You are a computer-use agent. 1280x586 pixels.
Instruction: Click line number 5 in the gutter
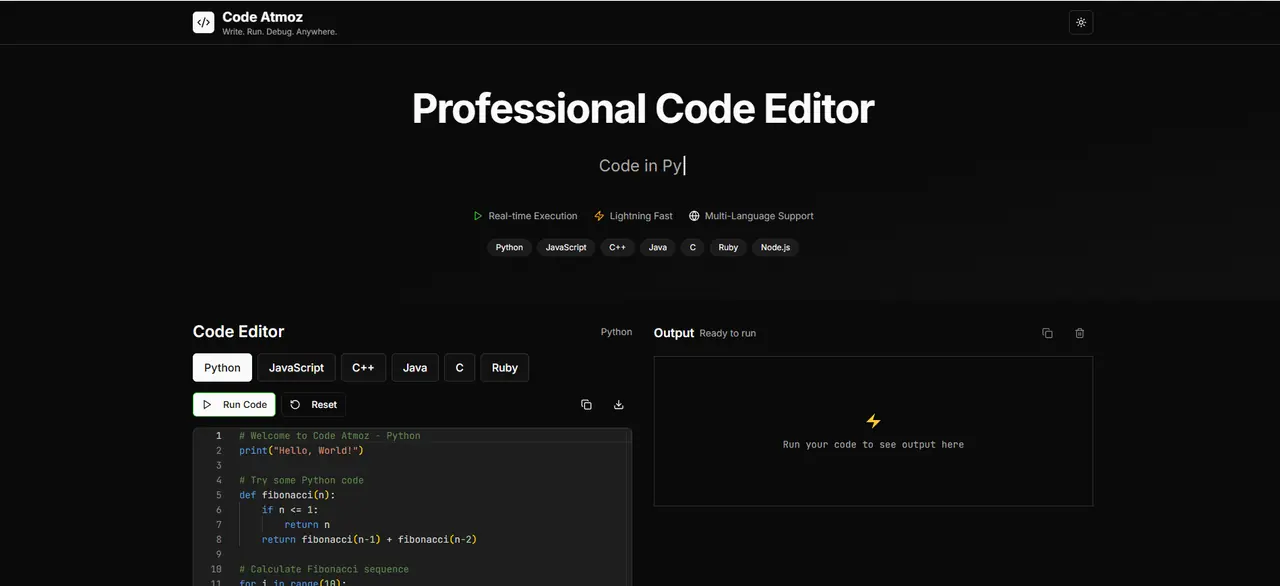point(219,495)
